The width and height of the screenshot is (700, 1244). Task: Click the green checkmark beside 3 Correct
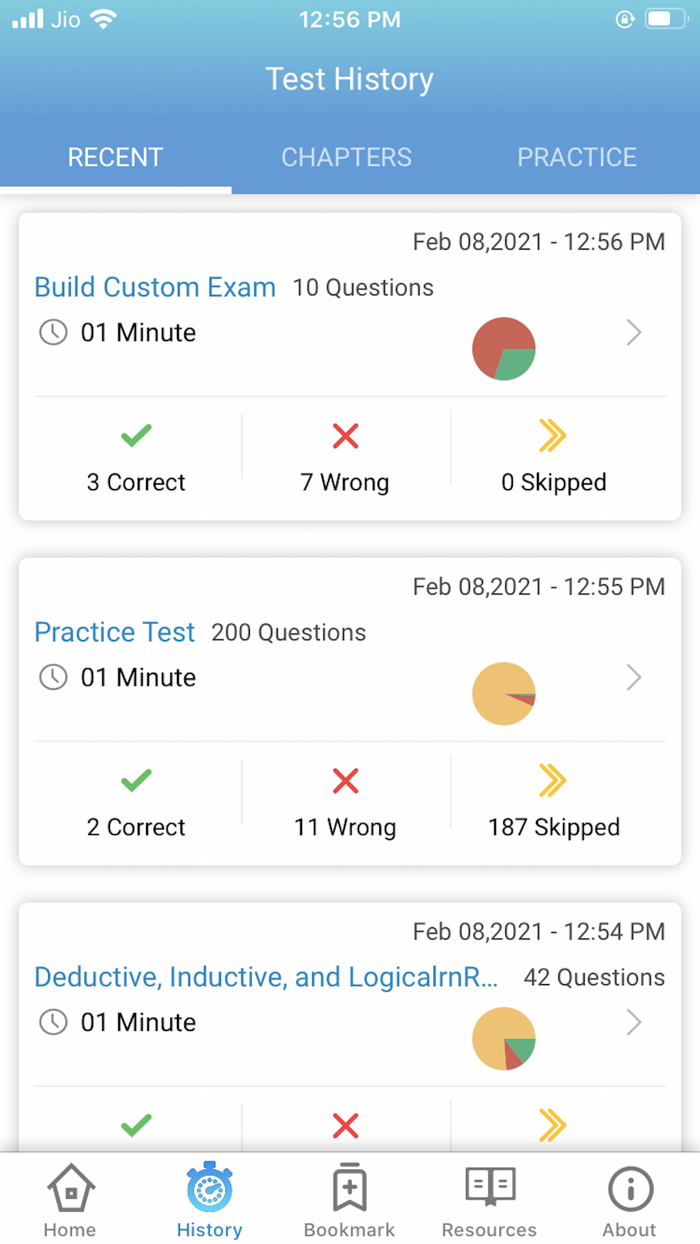point(136,435)
